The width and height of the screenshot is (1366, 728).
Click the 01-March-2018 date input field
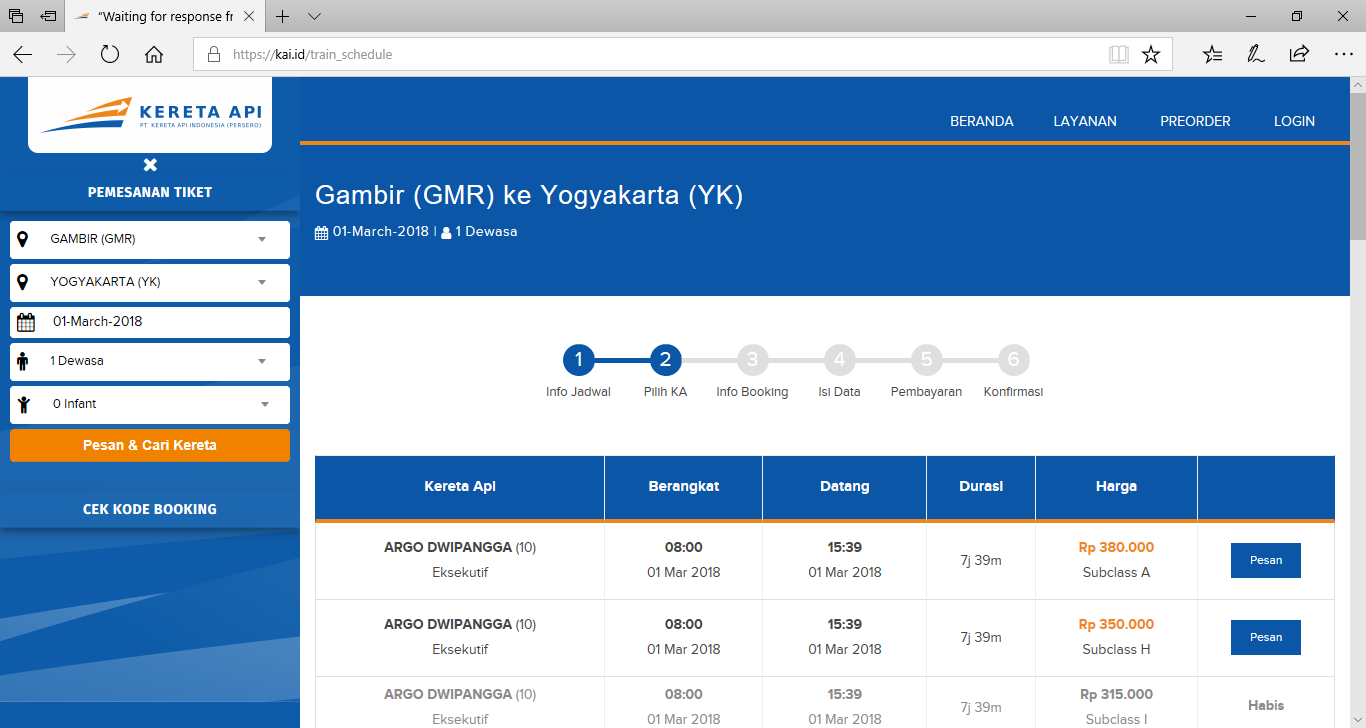coord(150,322)
